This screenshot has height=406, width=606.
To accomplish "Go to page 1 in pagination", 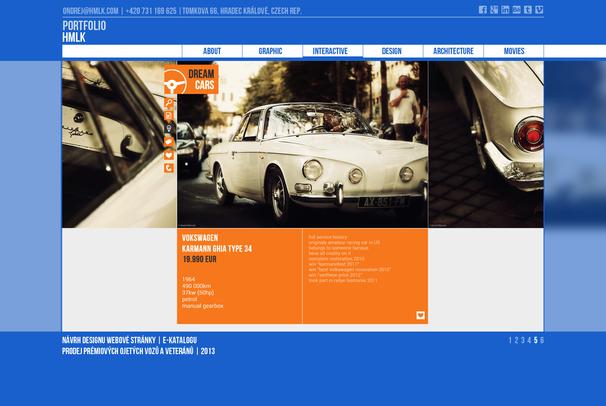I will pos(511,340).
